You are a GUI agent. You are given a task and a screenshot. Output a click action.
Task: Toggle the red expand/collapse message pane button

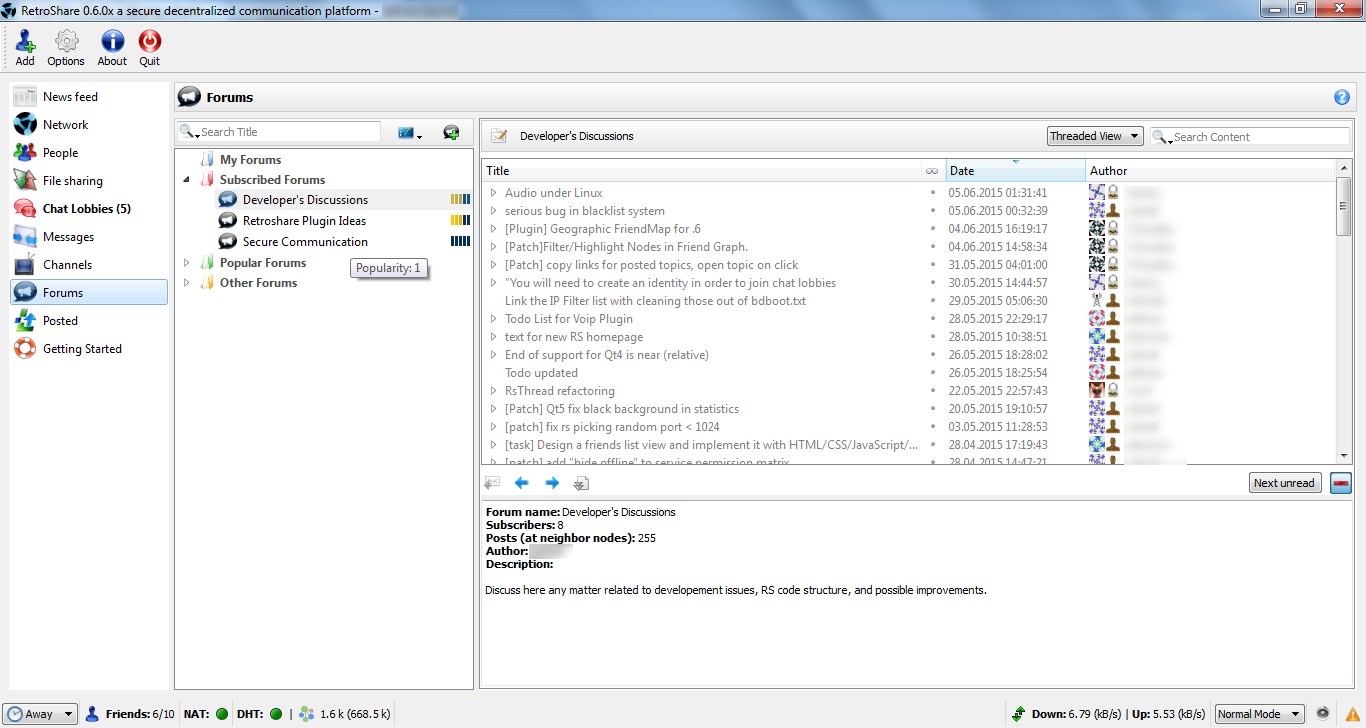pyautogui.click(x=1340, y=483)
